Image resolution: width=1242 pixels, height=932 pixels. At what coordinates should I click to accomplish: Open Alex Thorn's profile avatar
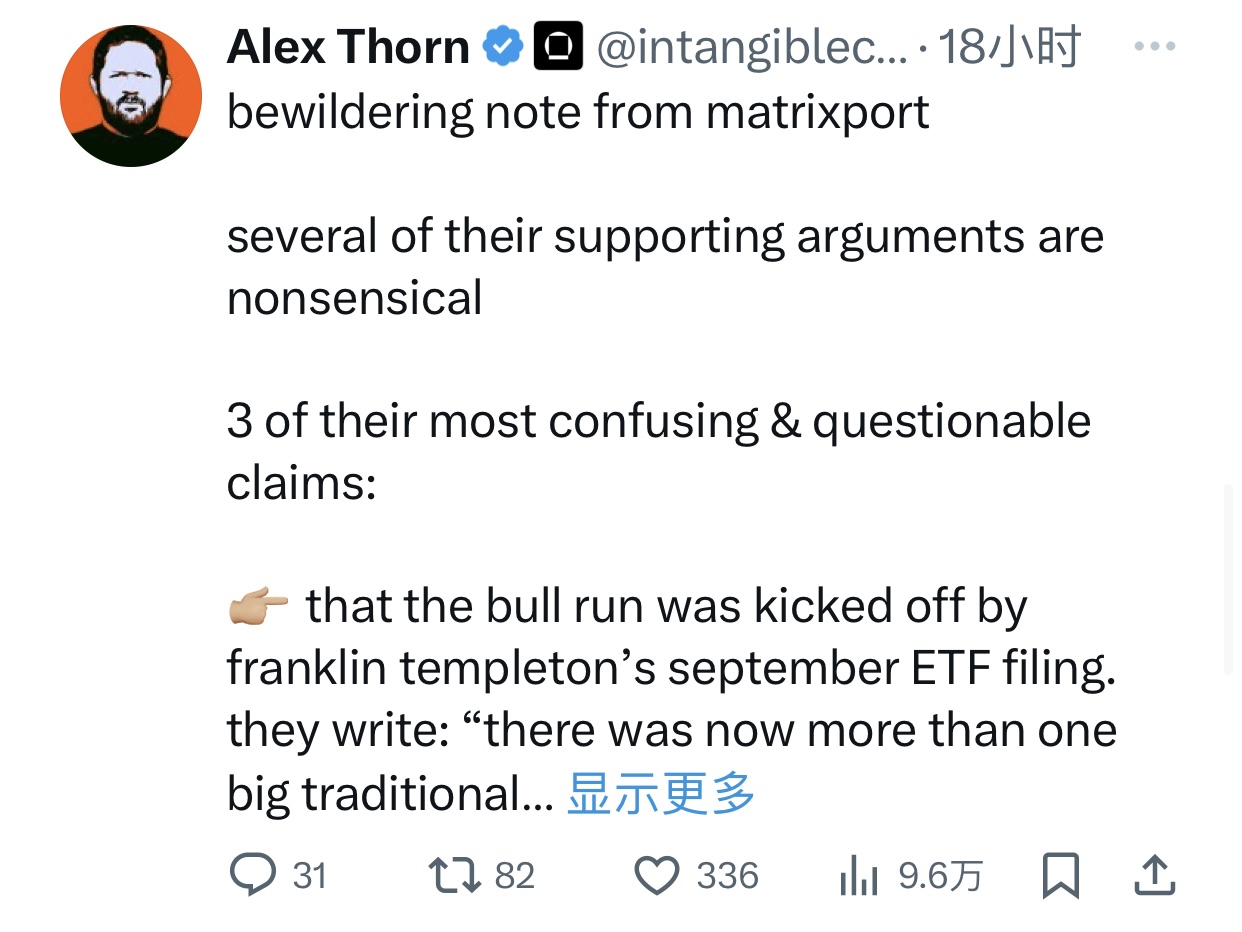pos(130,96)
